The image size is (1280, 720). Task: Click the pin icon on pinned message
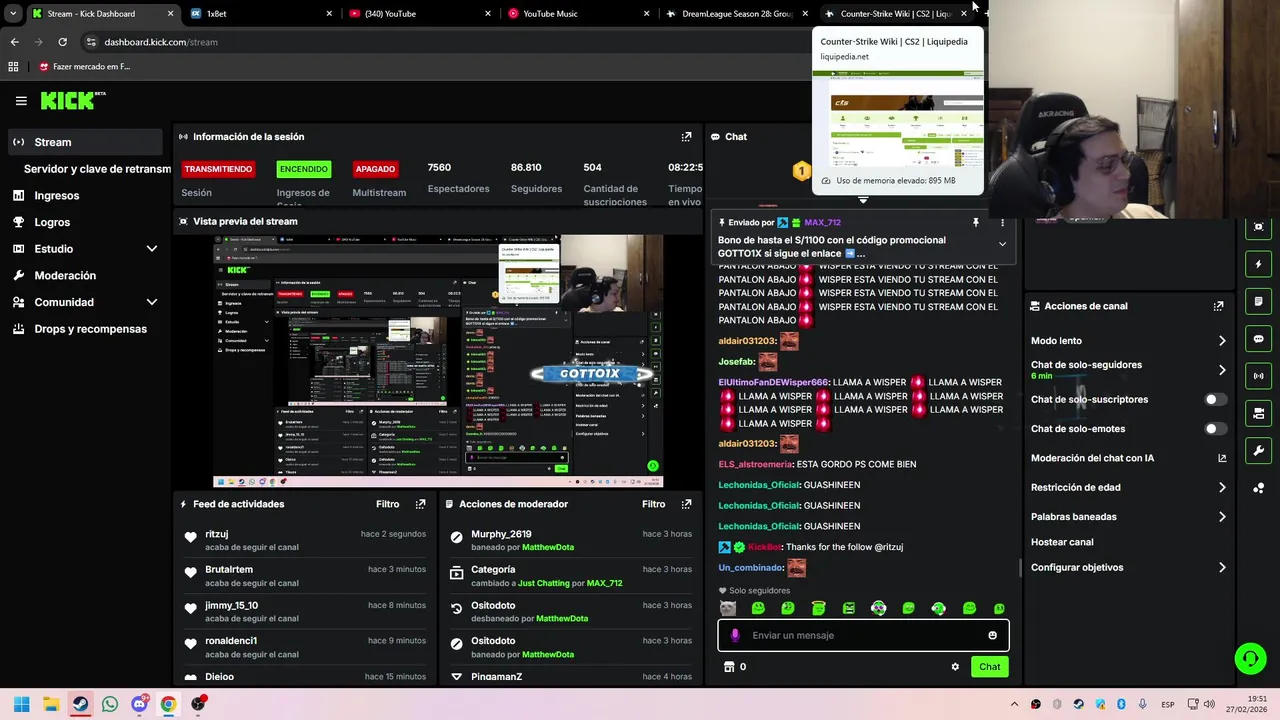976,223
